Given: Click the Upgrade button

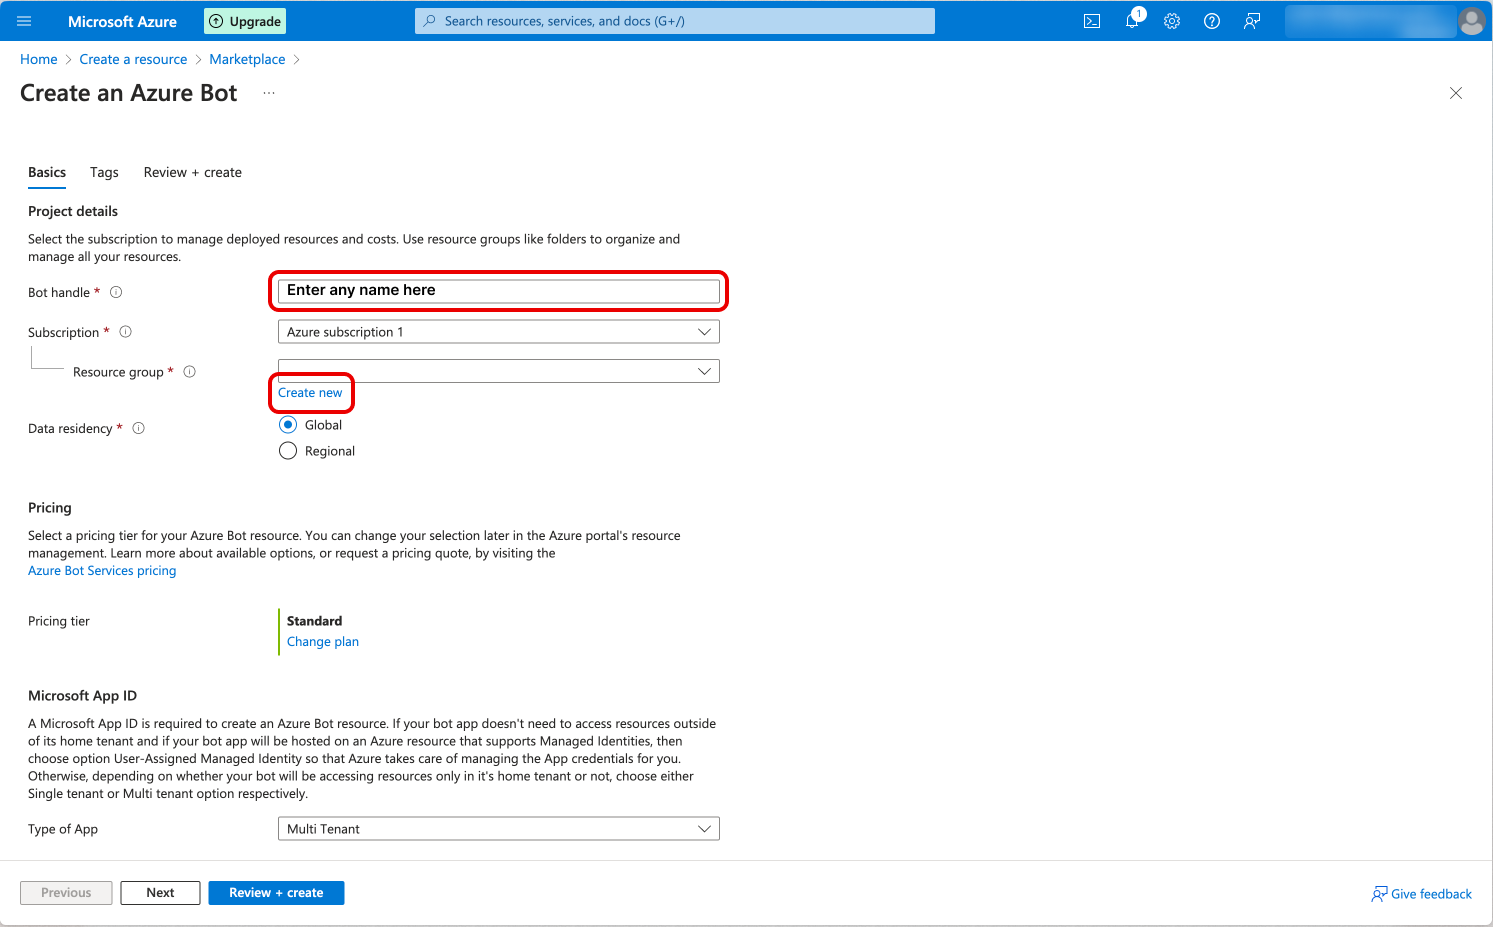Looking at the screenshot, I should pos(245,21).
